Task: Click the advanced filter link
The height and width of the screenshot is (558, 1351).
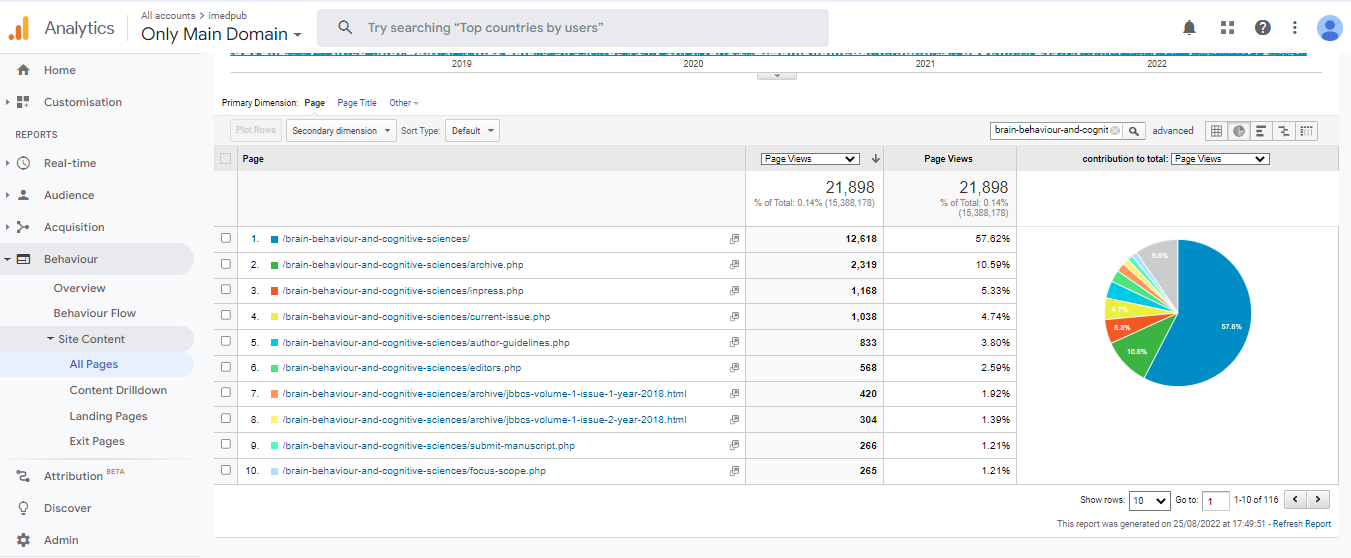Action: [1172, 131]
